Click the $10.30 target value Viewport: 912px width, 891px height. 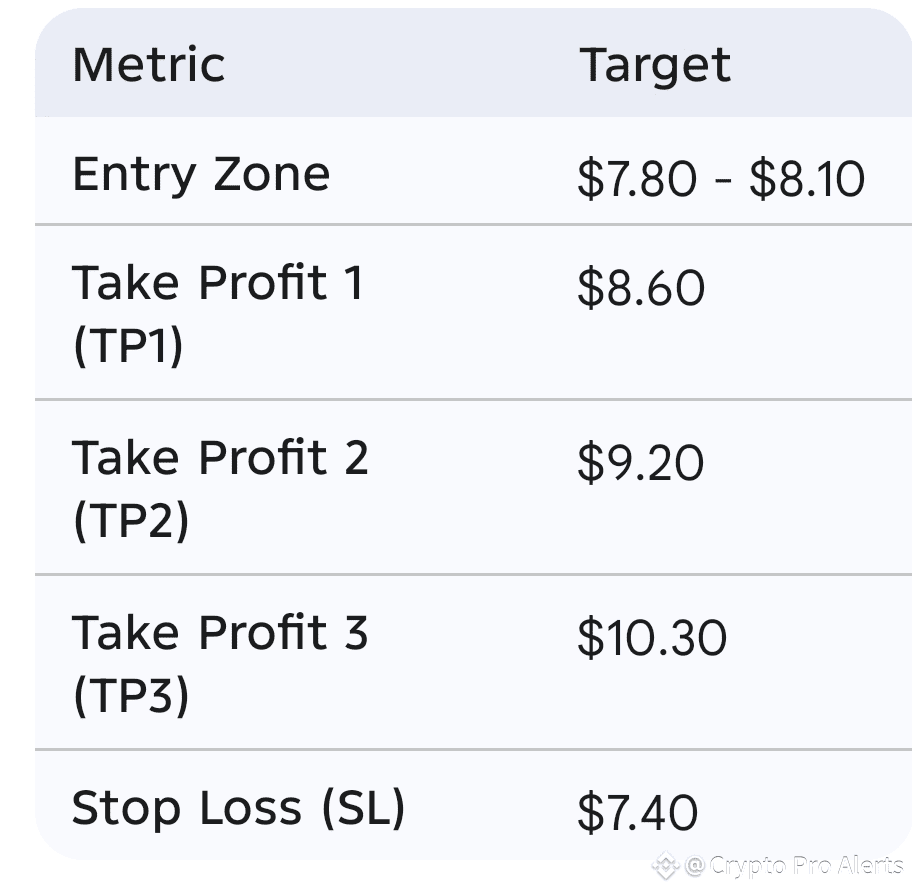(651, 639)
